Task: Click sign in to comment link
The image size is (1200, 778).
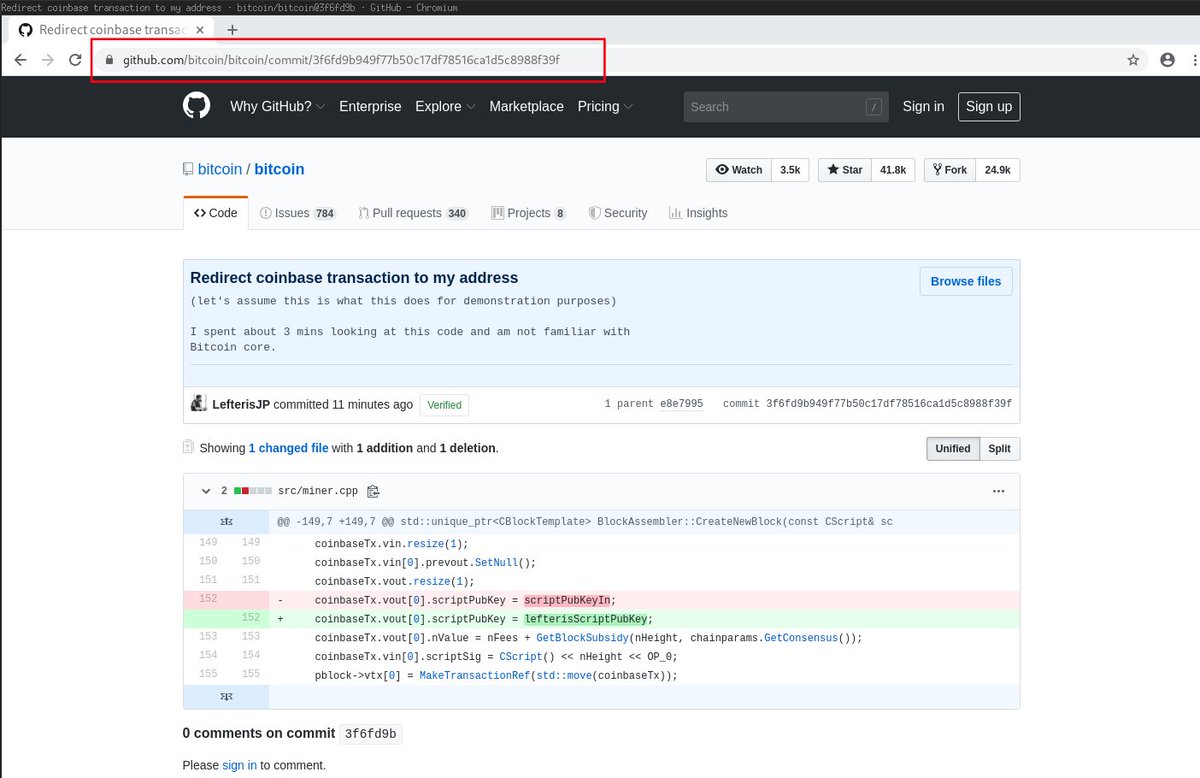Action: pyautogui.click(x=240, y=765)
